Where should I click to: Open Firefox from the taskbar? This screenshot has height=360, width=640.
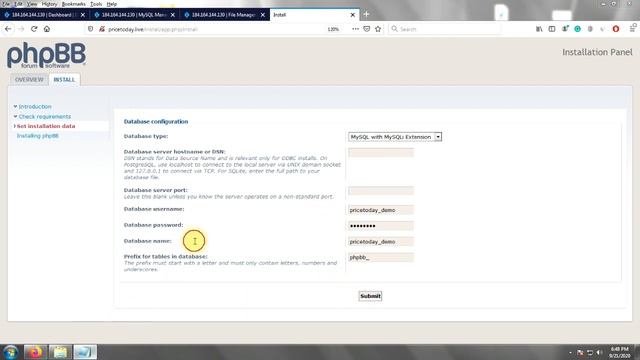(x=35, y=352)
